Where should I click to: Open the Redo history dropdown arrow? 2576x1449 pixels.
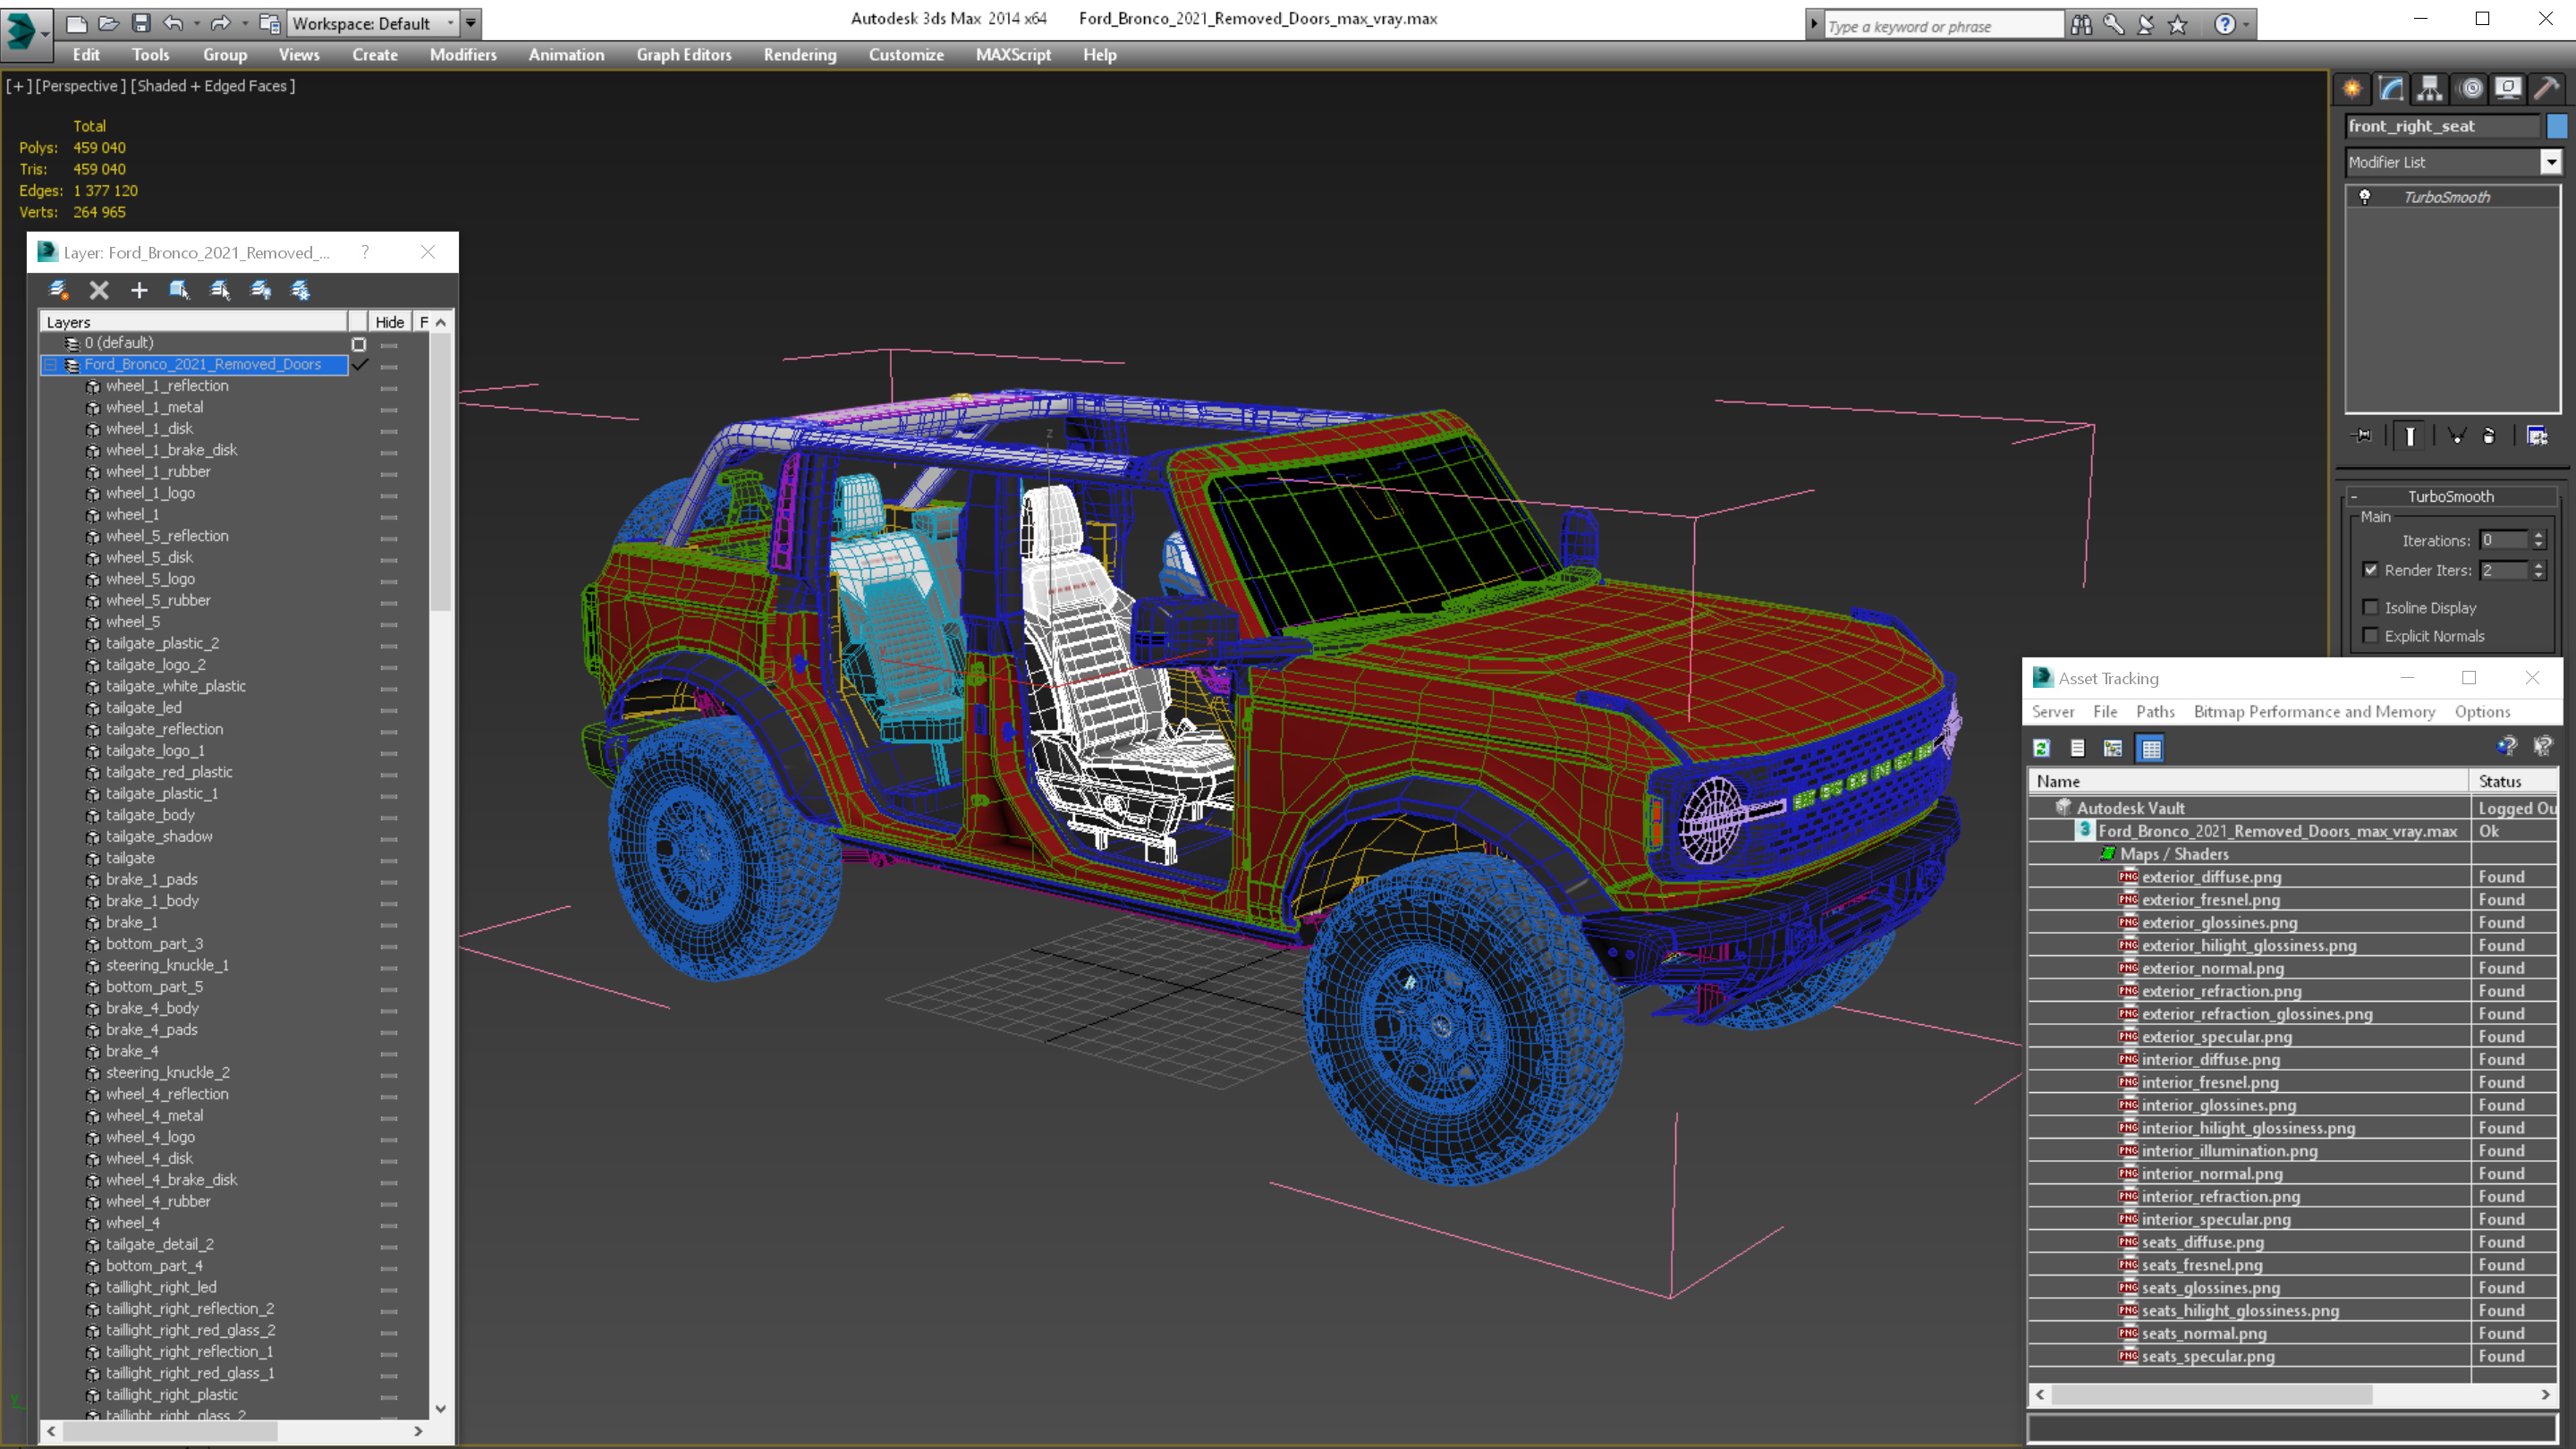[244, 23]
